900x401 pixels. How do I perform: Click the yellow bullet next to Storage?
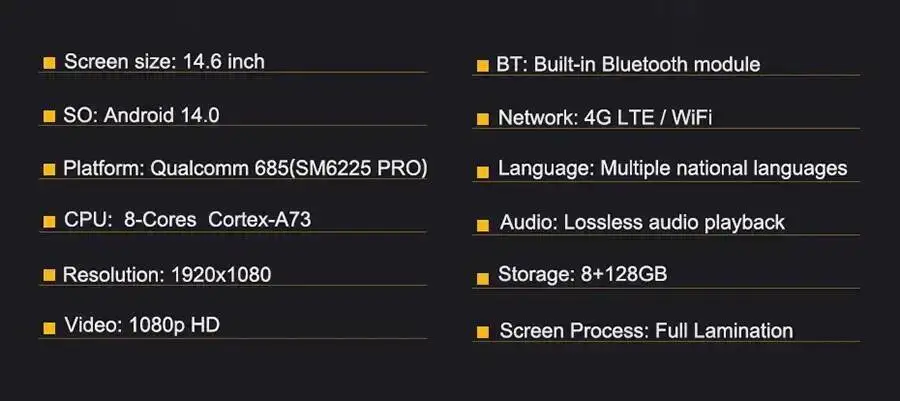point(483,278)
